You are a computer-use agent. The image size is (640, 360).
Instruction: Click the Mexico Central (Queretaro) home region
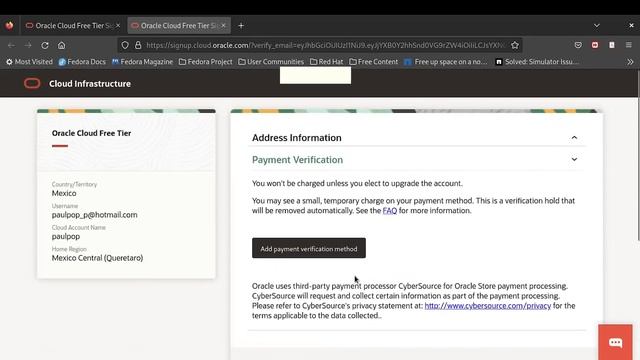tap(97, 258)
